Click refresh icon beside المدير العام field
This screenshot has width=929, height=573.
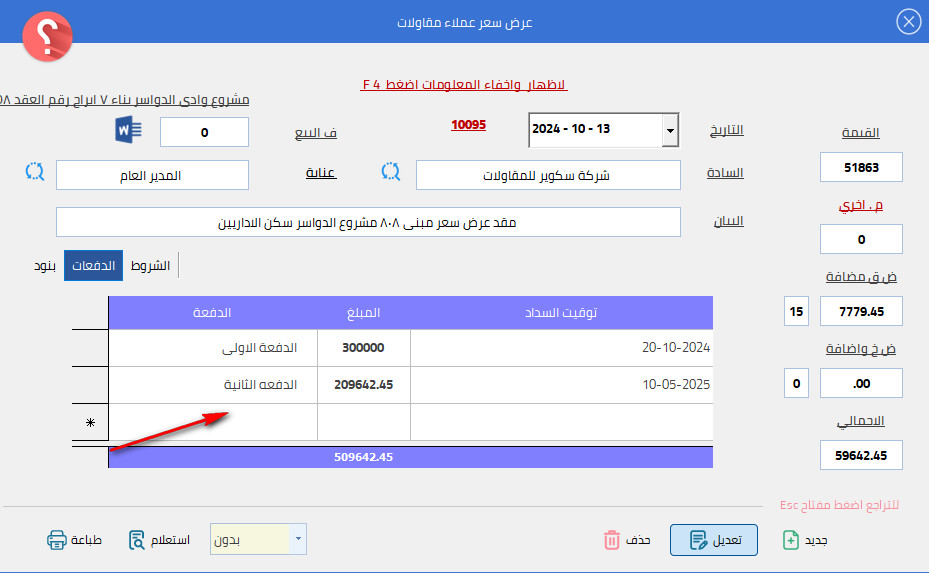[x=35, y=172]
